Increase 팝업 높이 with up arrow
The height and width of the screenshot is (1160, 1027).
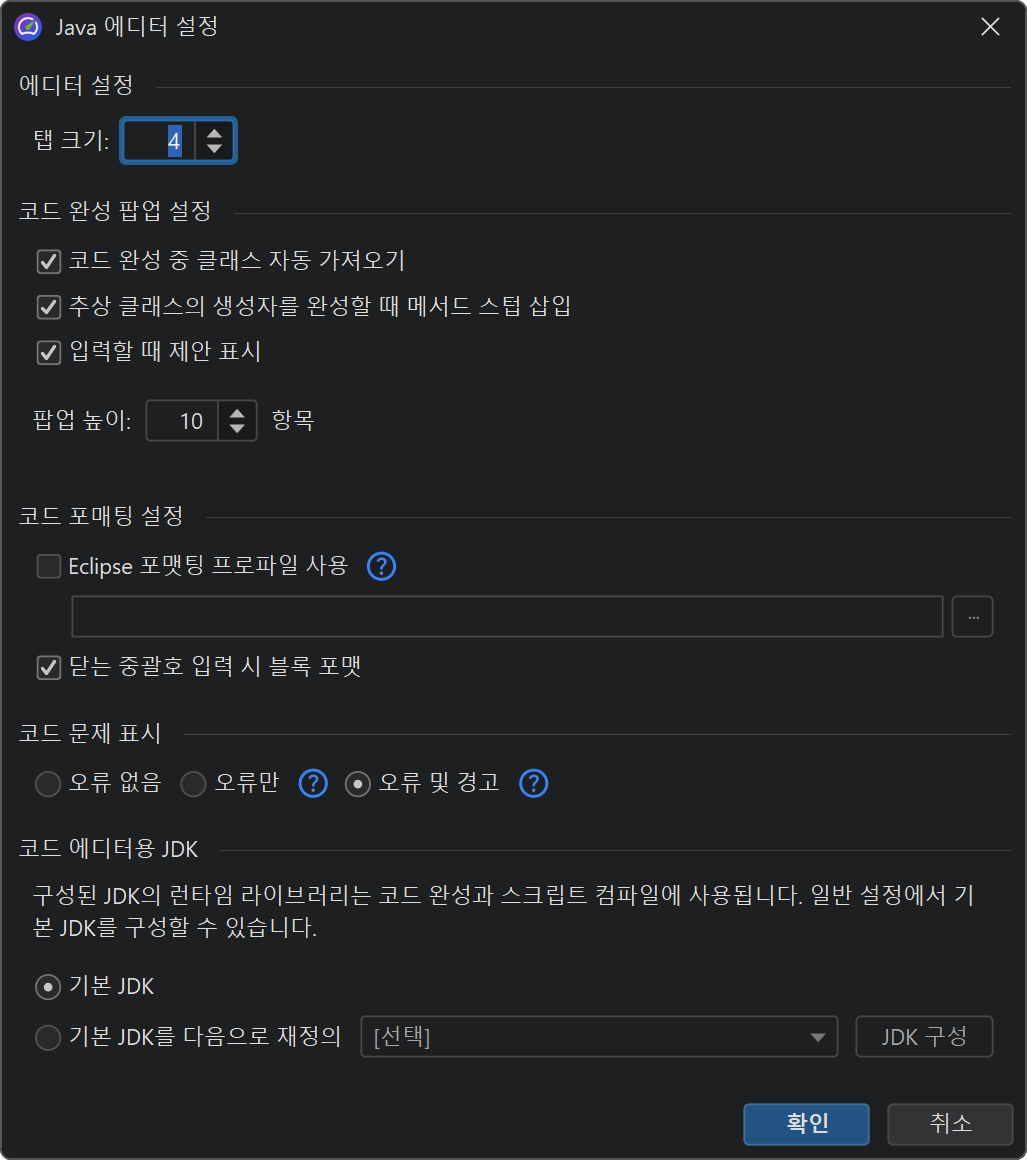click(236, 413)
